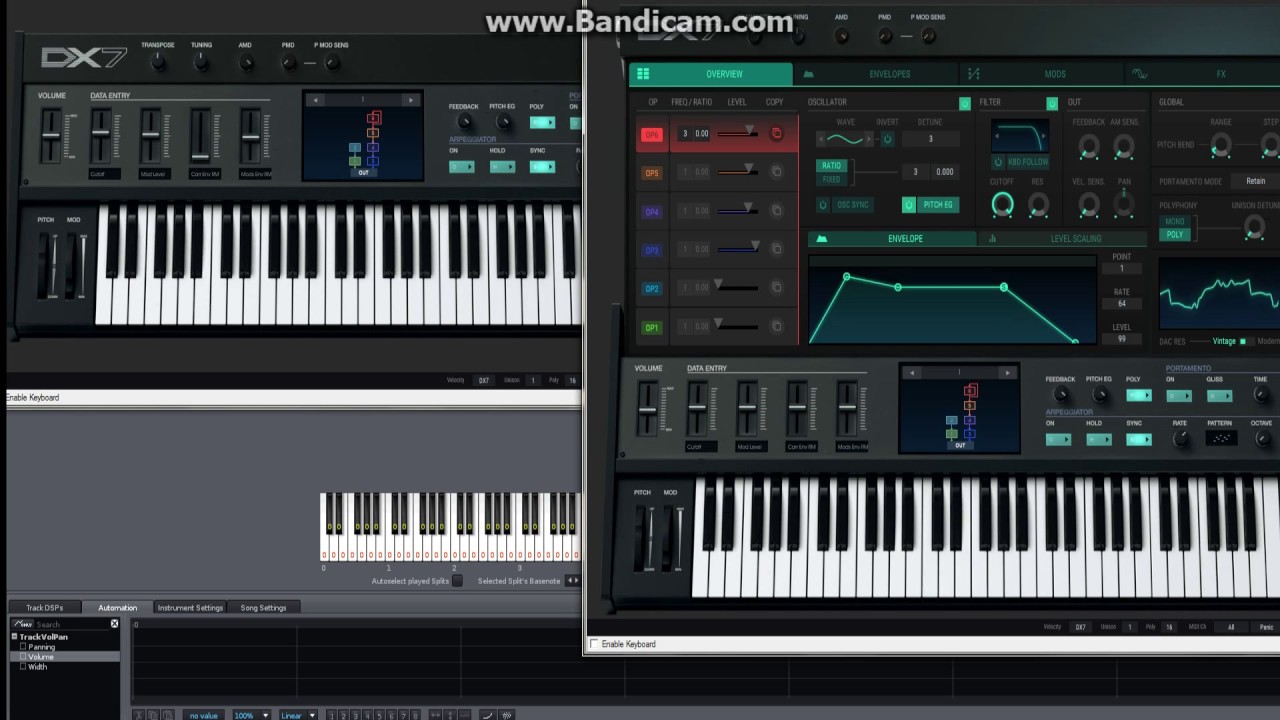Toggle the Filter section power button

pos(1052,103)
